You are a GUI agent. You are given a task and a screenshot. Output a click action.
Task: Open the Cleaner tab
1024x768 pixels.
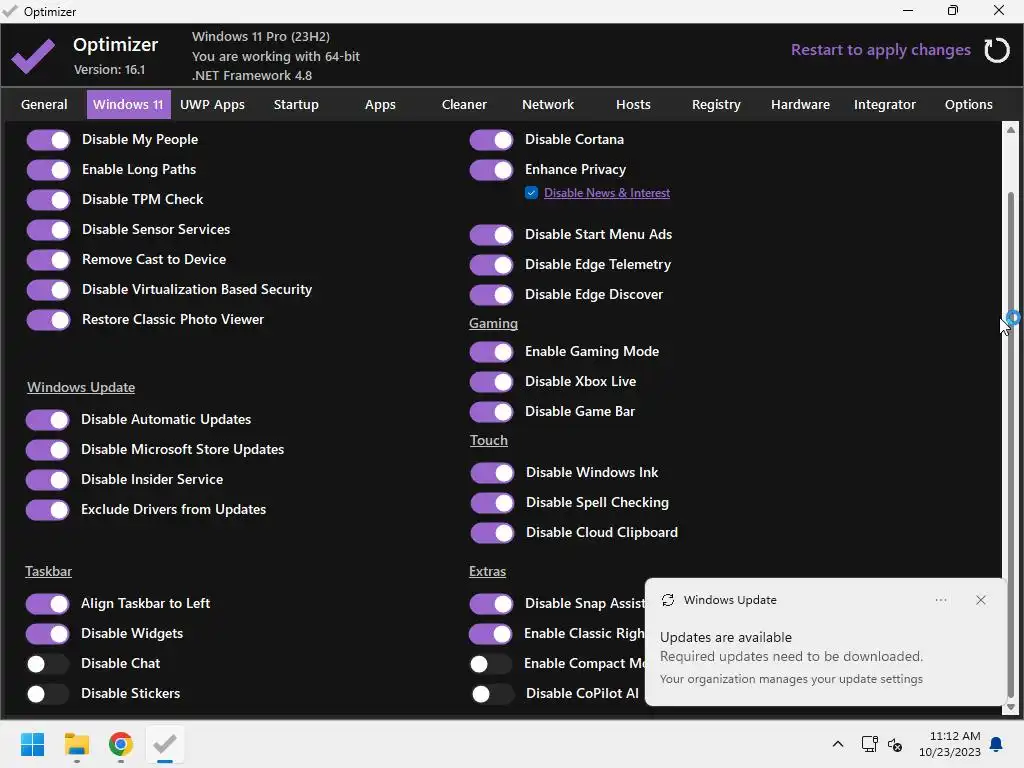464,104
